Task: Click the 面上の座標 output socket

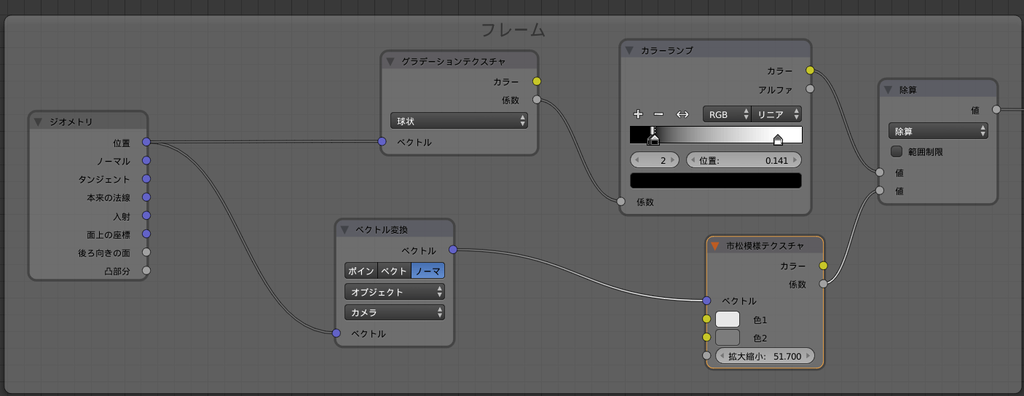Action: pos(146,234)
